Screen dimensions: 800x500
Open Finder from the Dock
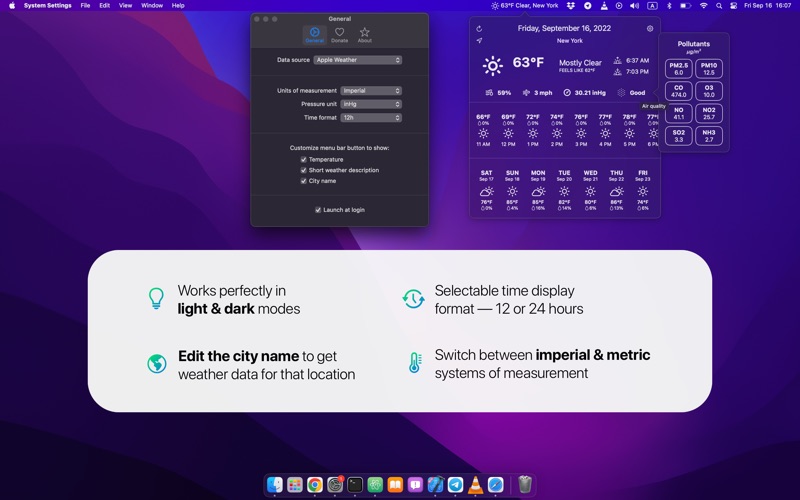coord(275,484)
